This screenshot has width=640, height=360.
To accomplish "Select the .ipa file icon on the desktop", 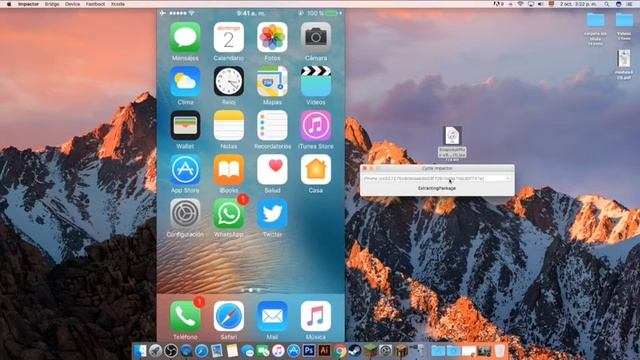I will 452,136.
